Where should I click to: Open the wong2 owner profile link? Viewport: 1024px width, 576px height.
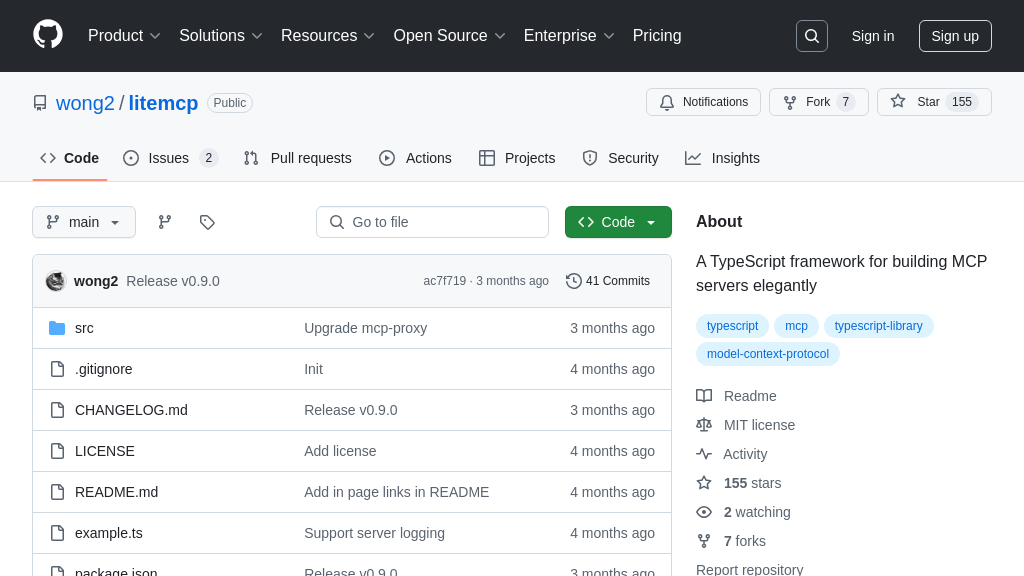85,103
